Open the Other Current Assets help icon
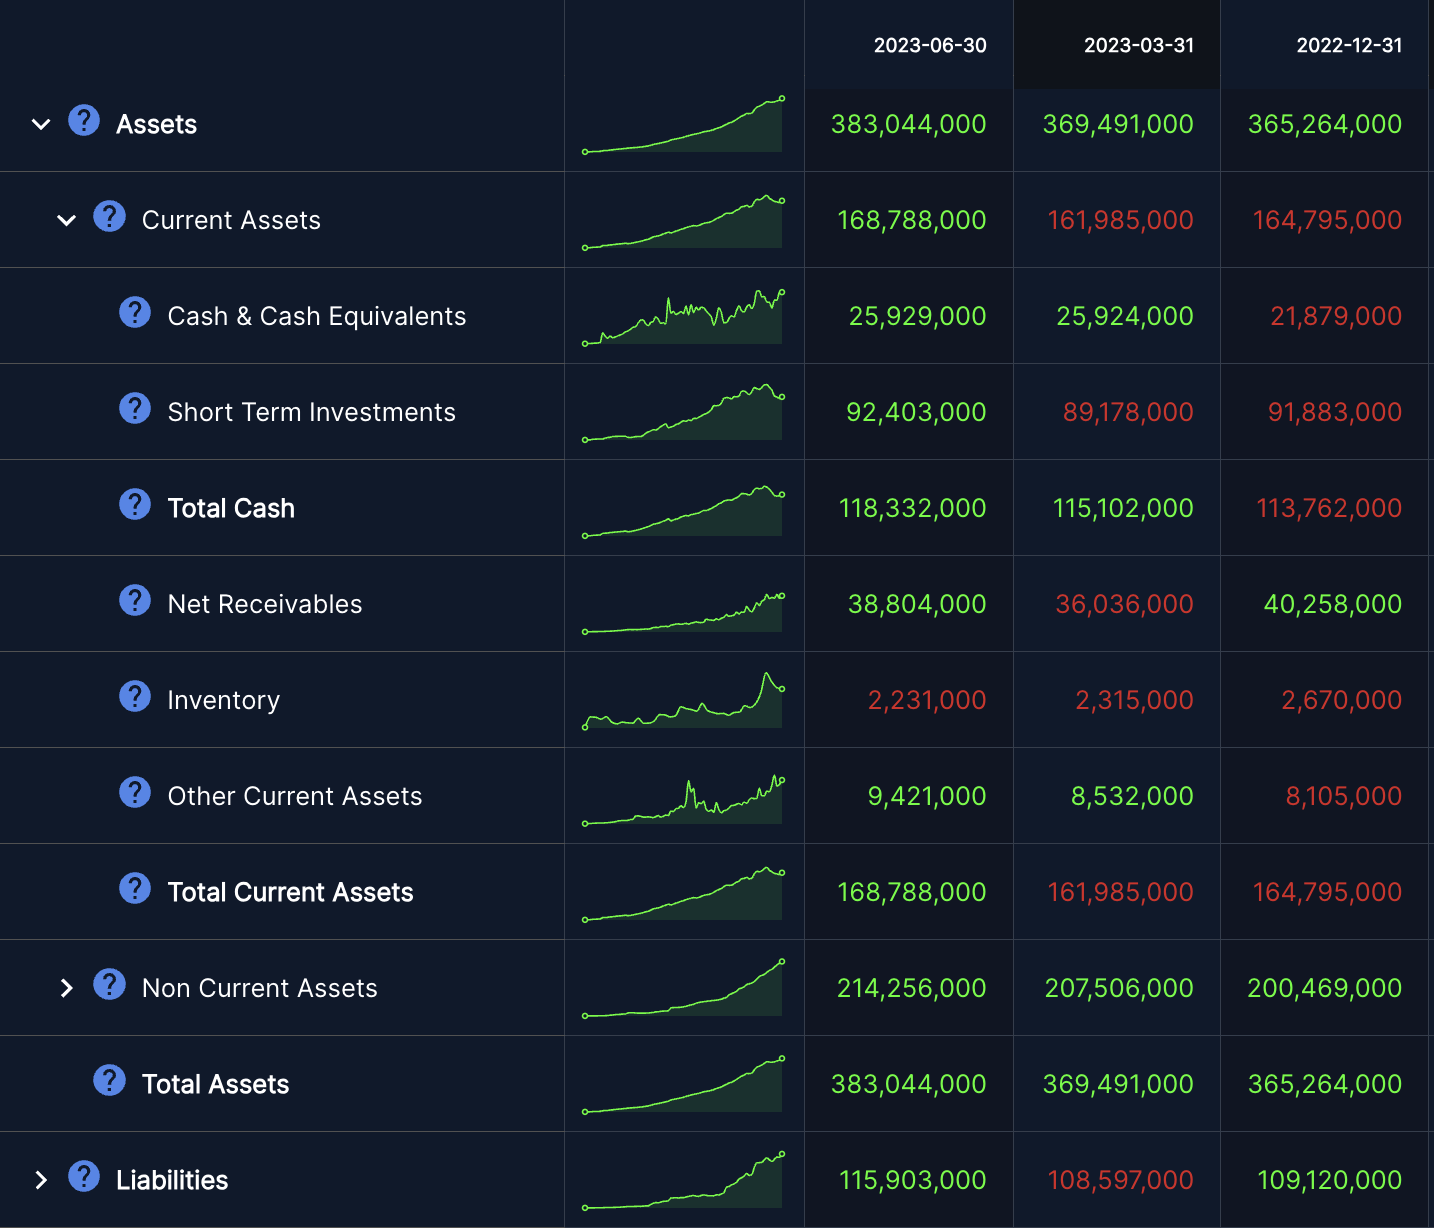Image resolution: width=1434 pixels, height=1228 pixels. [135, 793]
